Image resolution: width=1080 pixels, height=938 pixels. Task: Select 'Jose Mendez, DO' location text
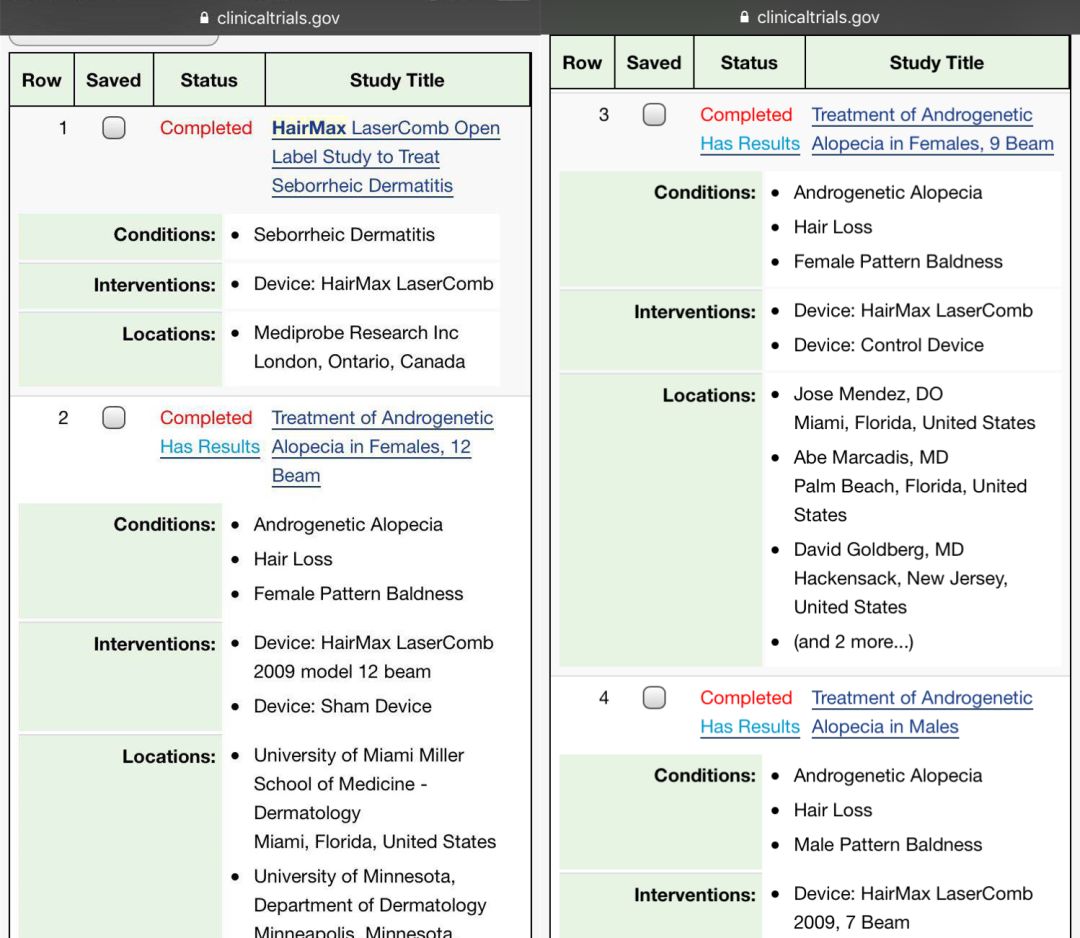coord(868,395)
